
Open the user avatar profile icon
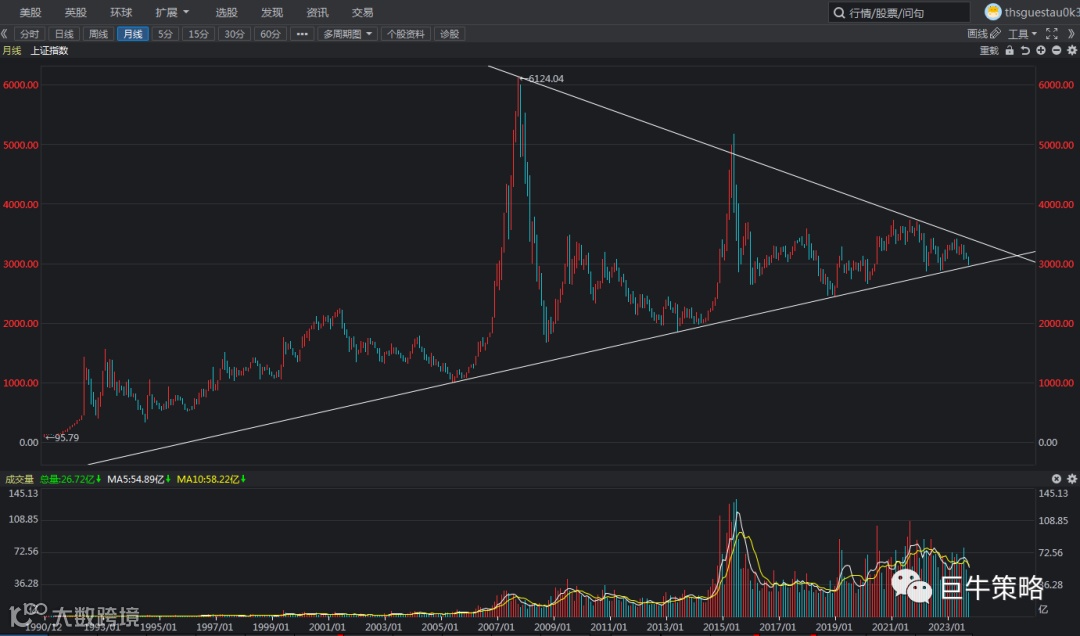point(993,12)
